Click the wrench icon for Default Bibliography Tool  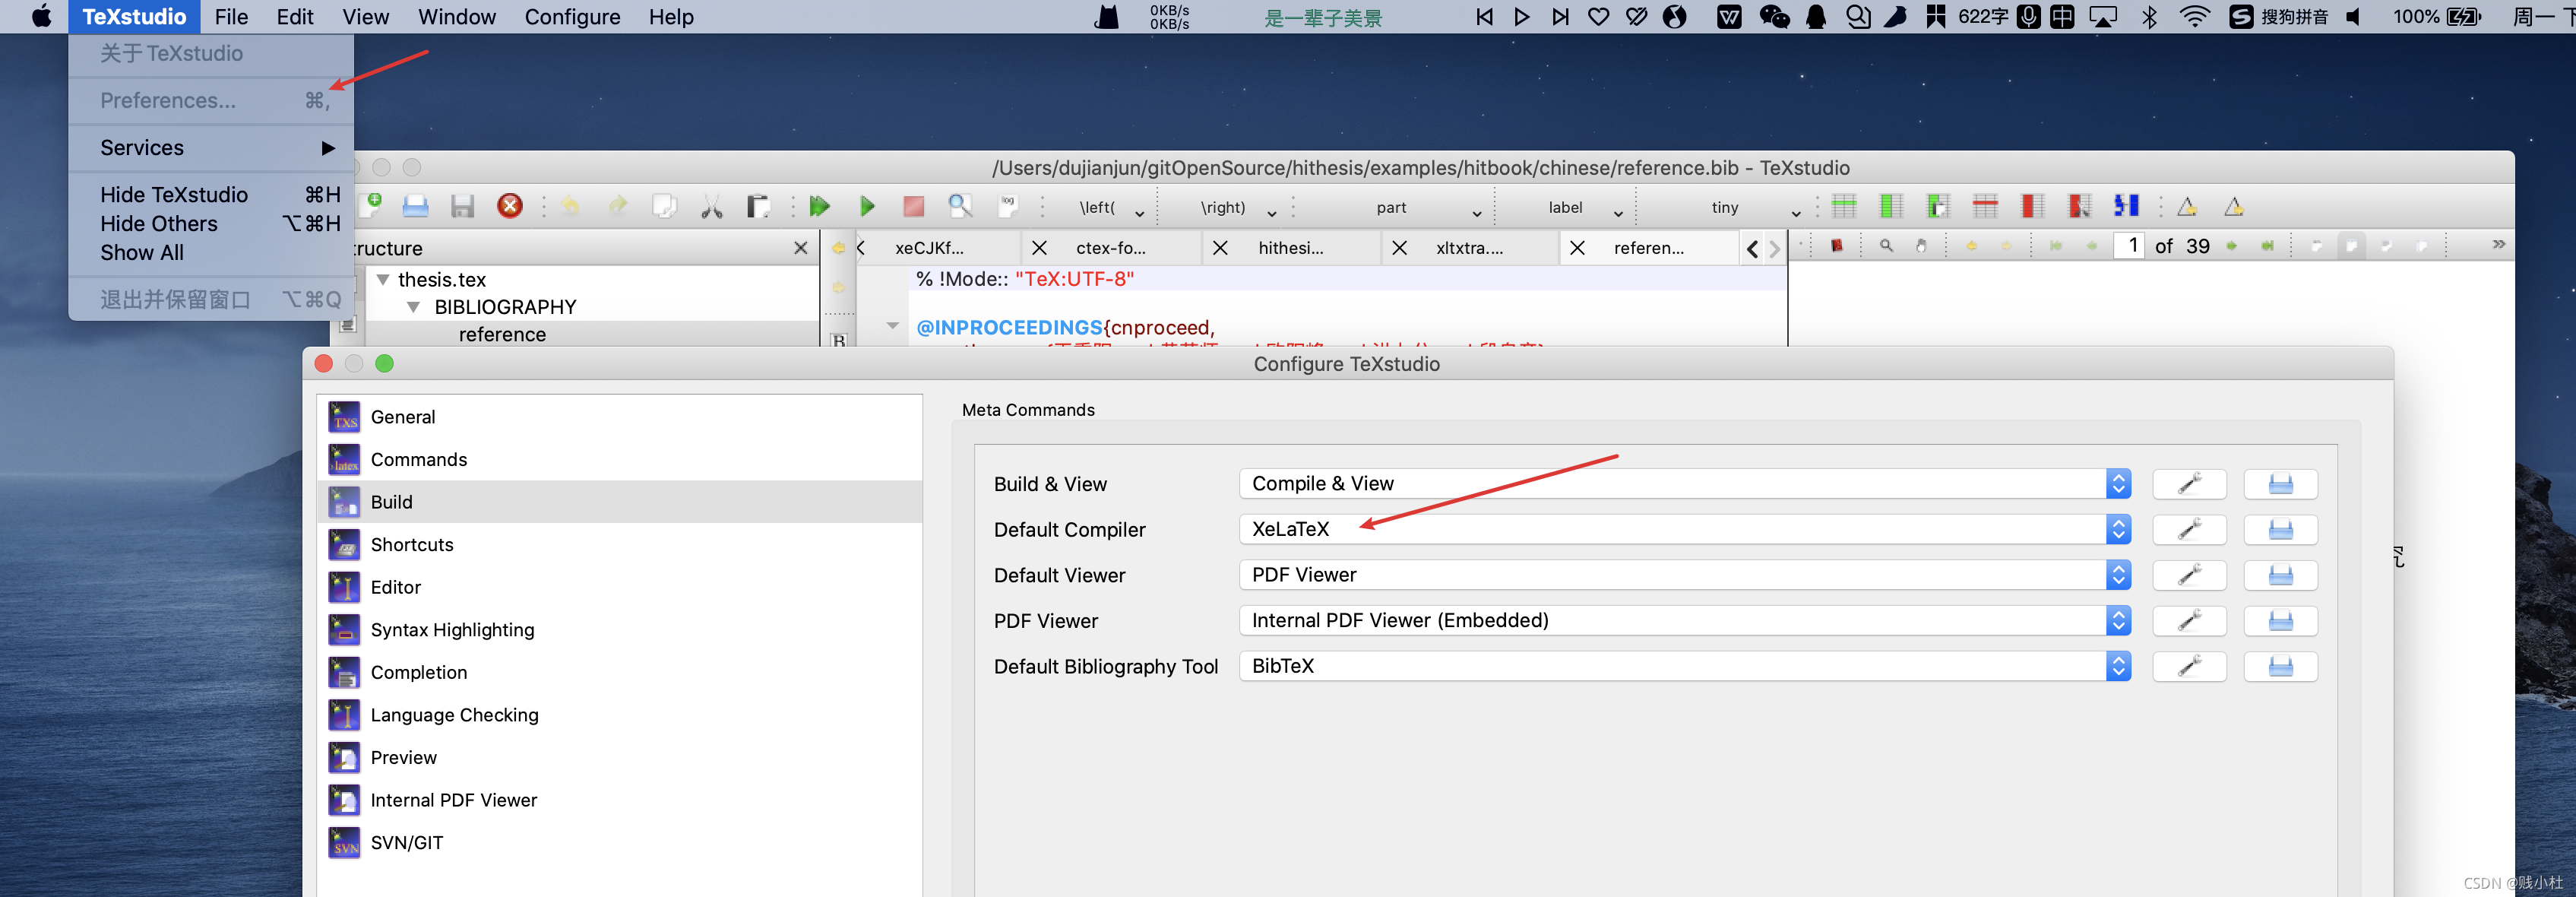tap(2189, 667)
